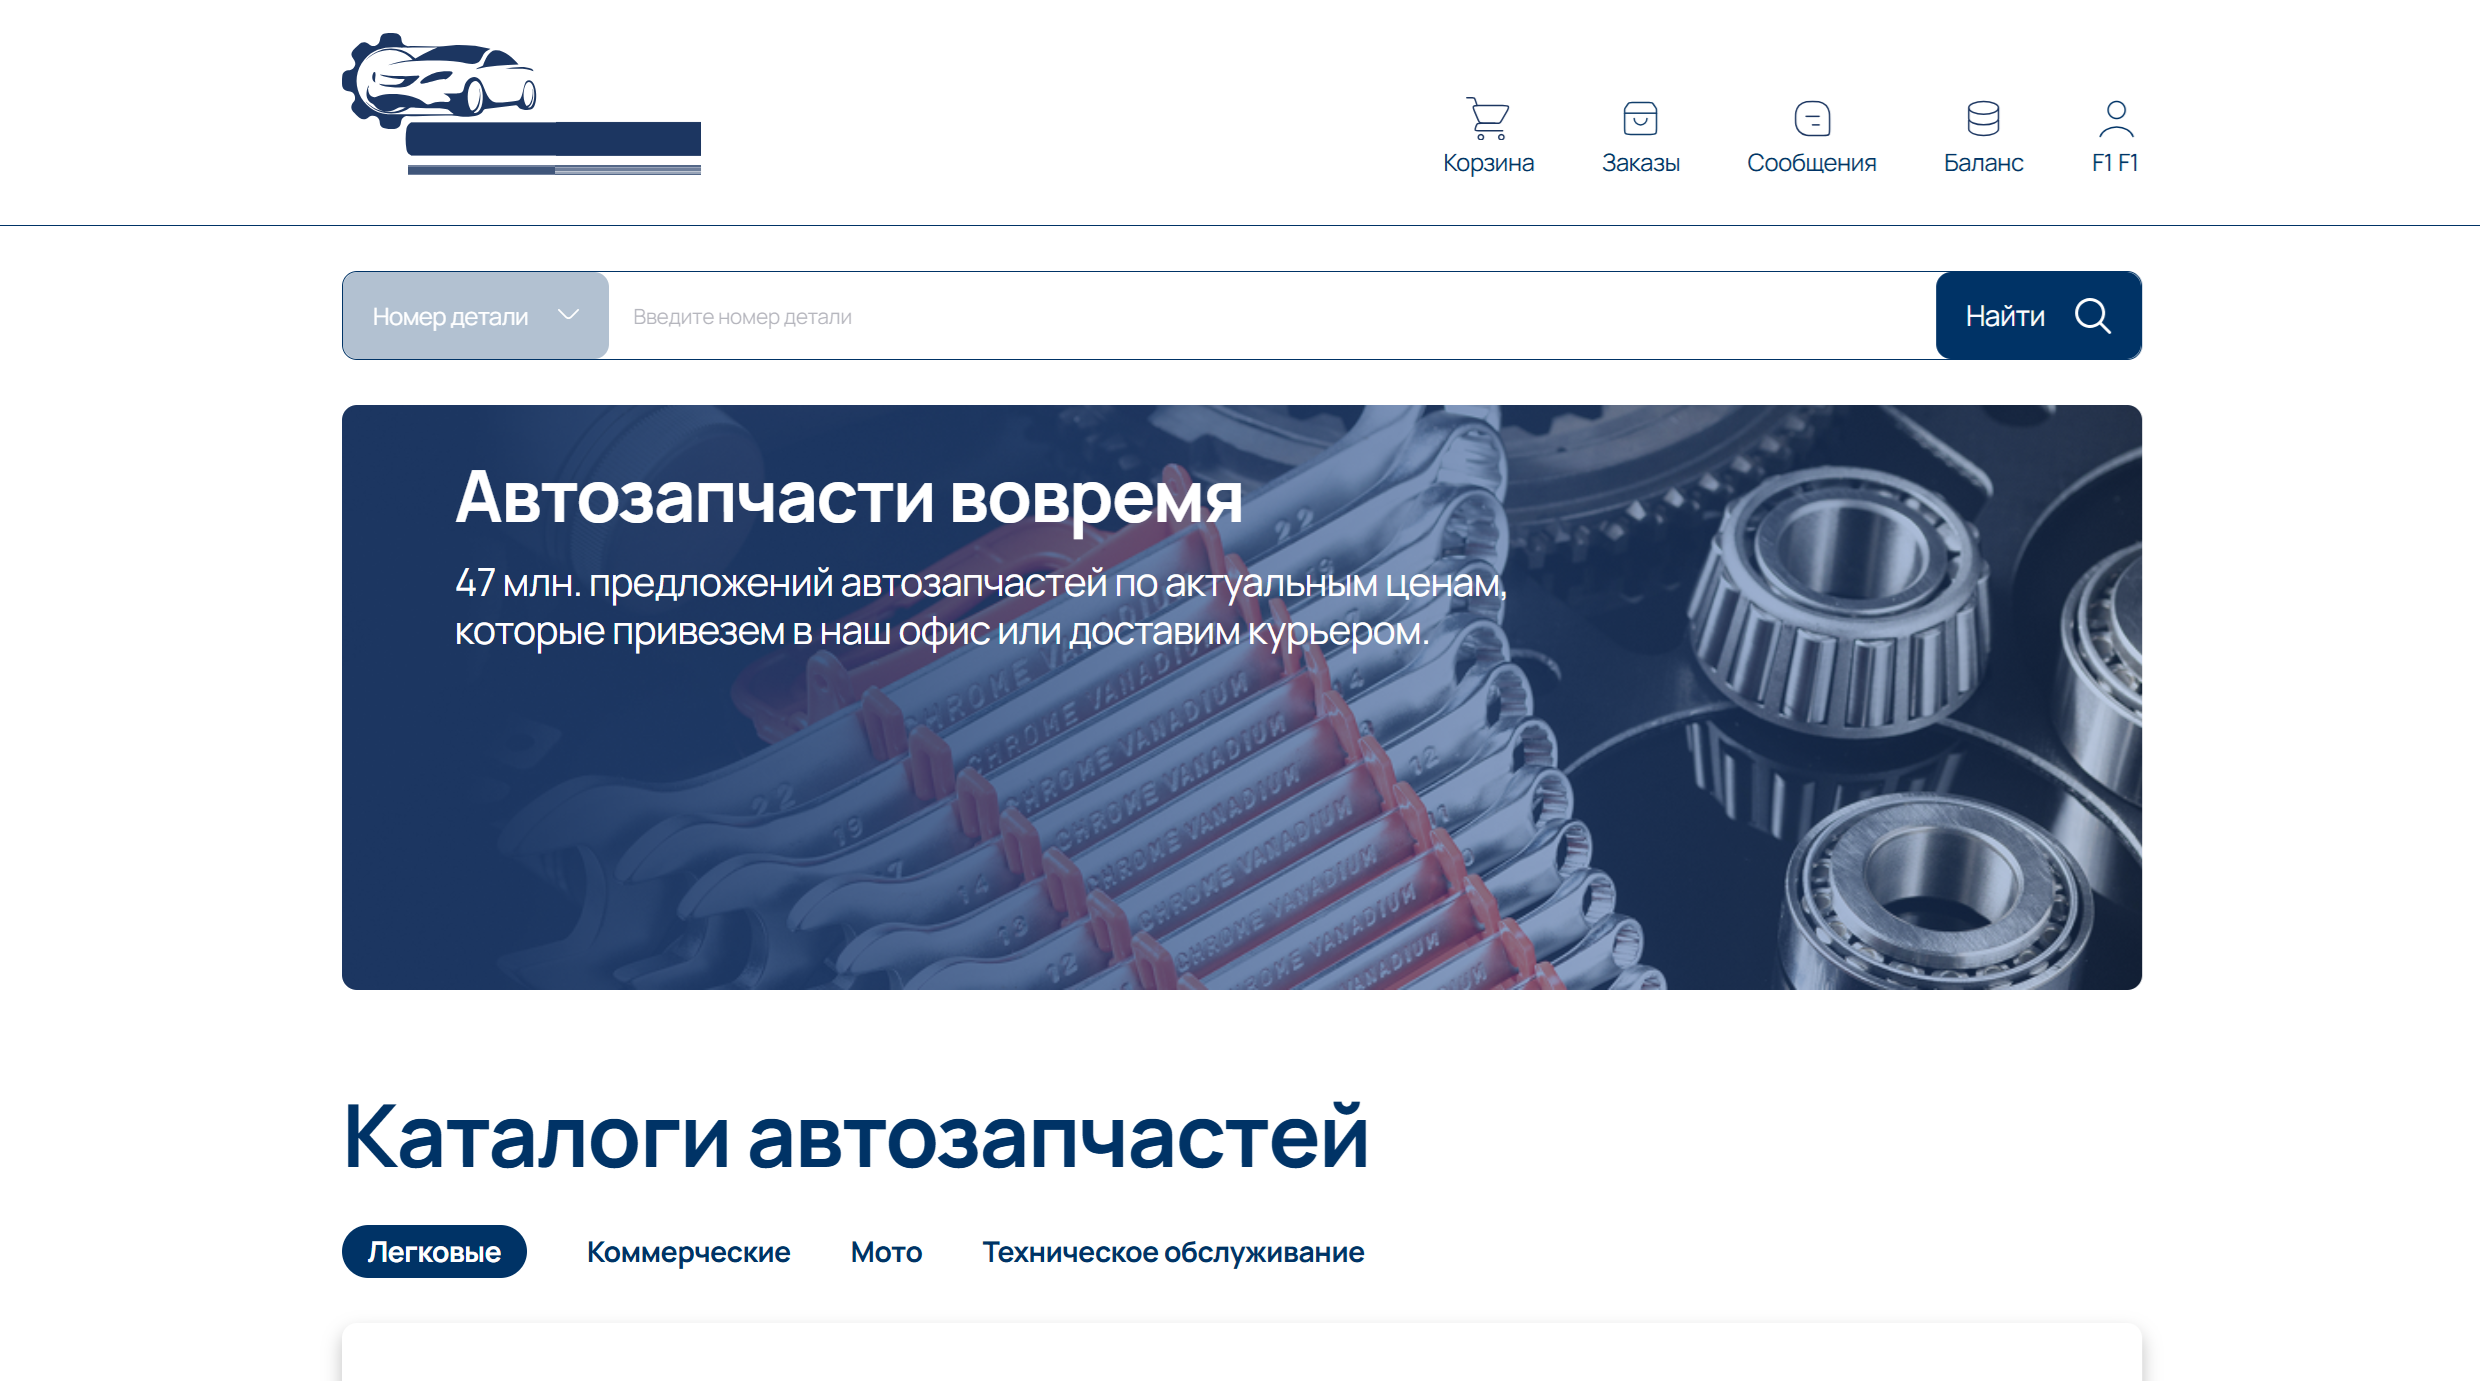Image resolution: width=2480 pixels, height=1381 pixels.
Task: Click the F1 F1 account name
Action: click(x=2115, y=163)
